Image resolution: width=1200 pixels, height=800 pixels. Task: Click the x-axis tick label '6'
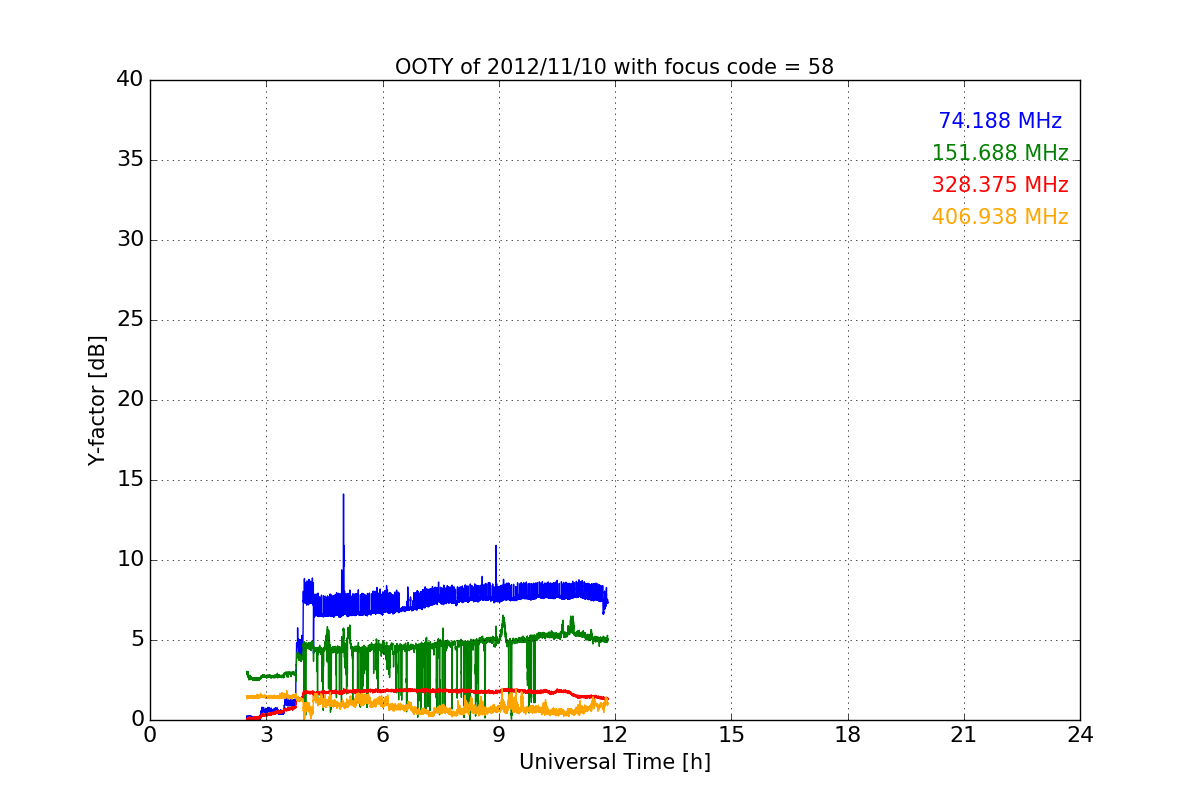point(382,735)
